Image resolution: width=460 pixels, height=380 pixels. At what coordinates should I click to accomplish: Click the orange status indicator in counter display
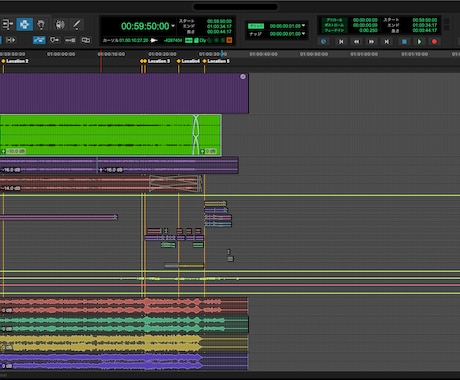[229, 40]
